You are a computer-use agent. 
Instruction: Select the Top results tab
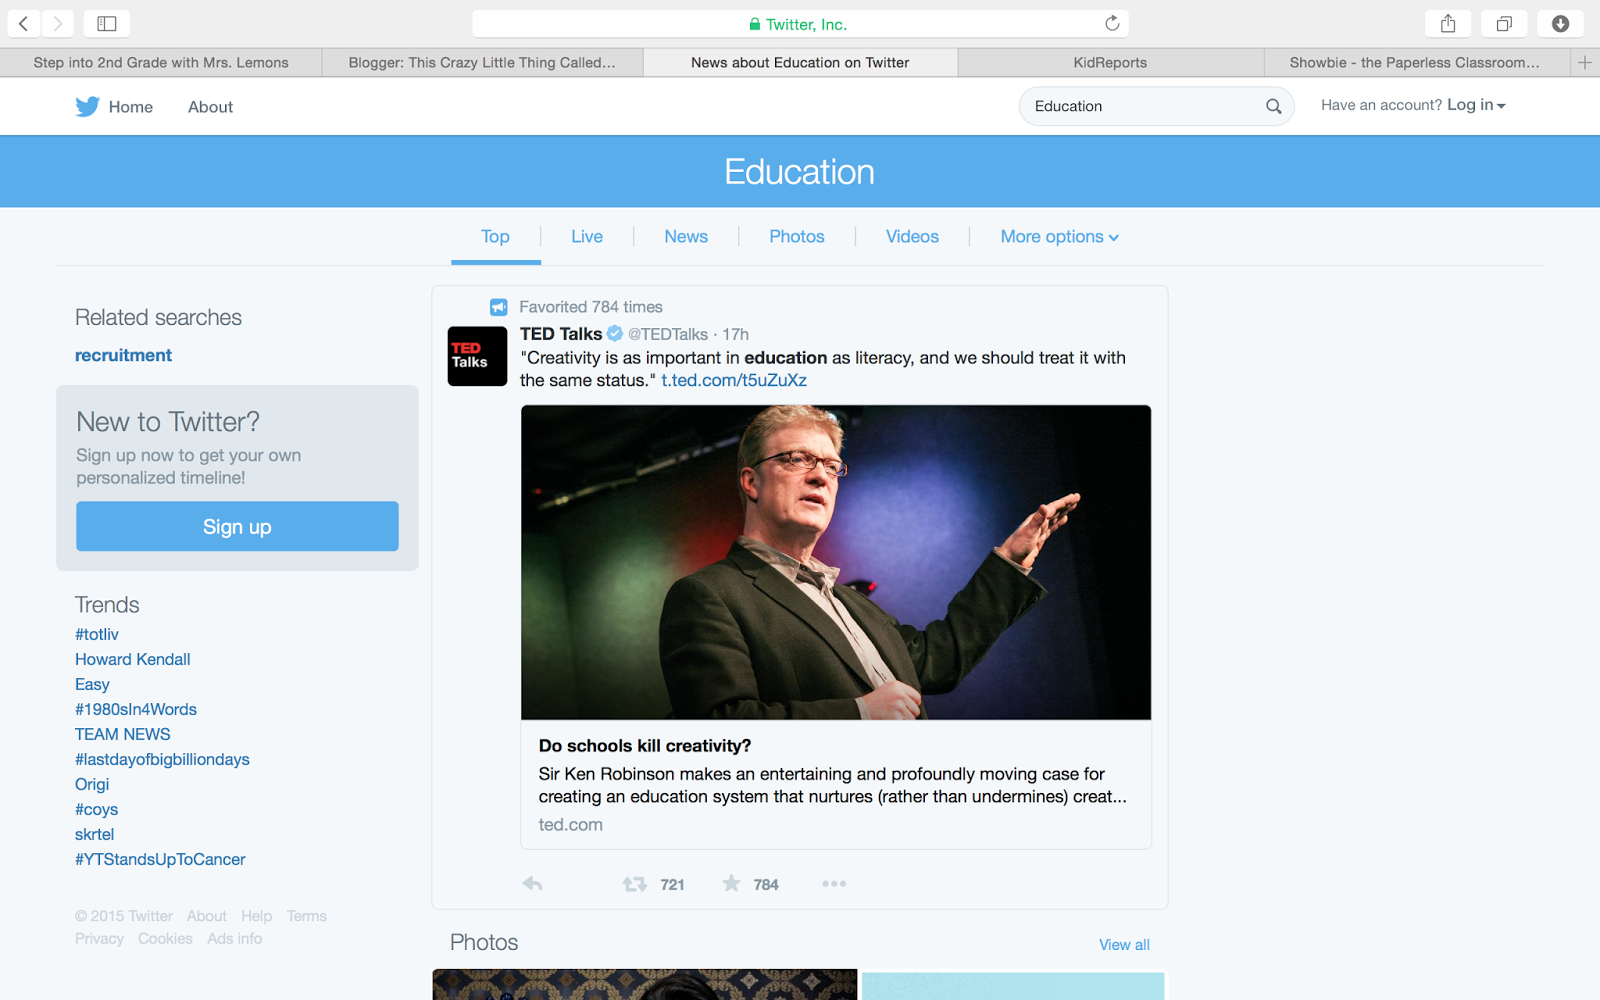point(495,237)
